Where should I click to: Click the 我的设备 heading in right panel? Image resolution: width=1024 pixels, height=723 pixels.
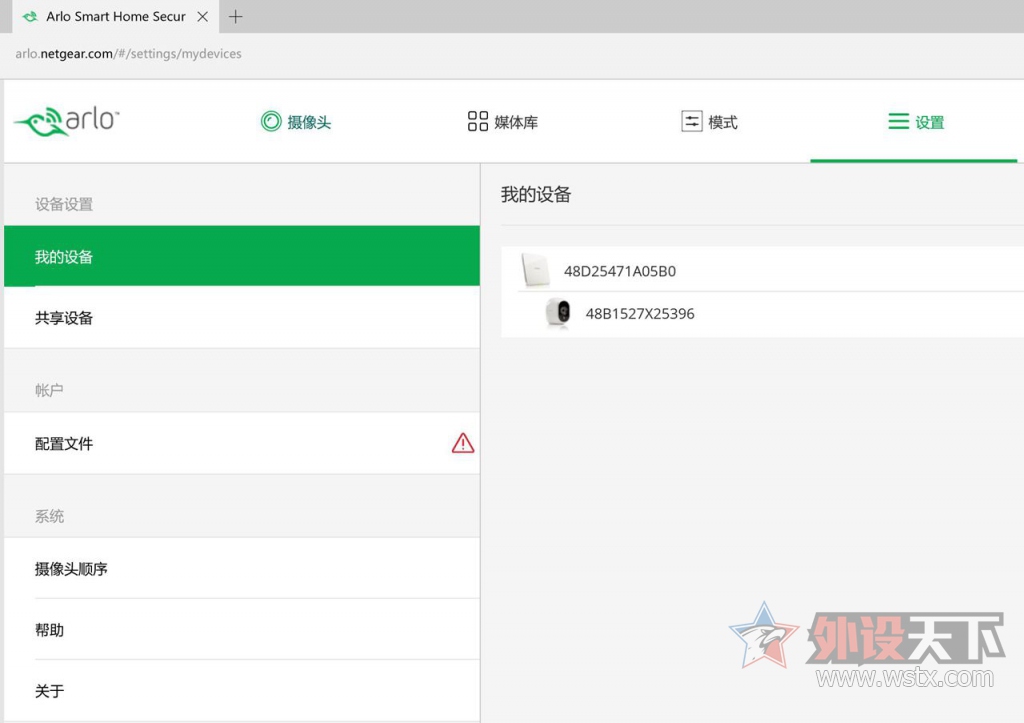point(536,194)
